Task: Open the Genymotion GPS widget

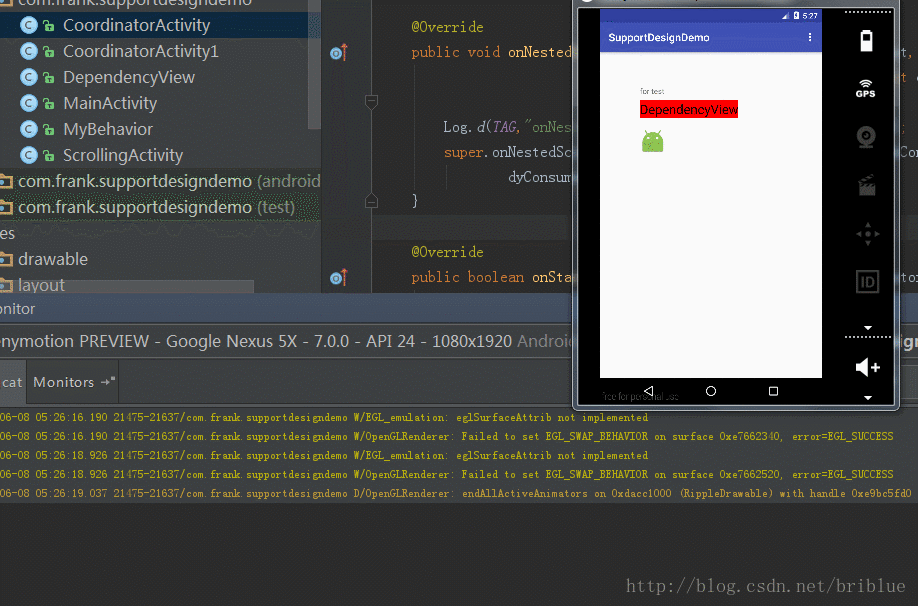Action: (865, 88)
